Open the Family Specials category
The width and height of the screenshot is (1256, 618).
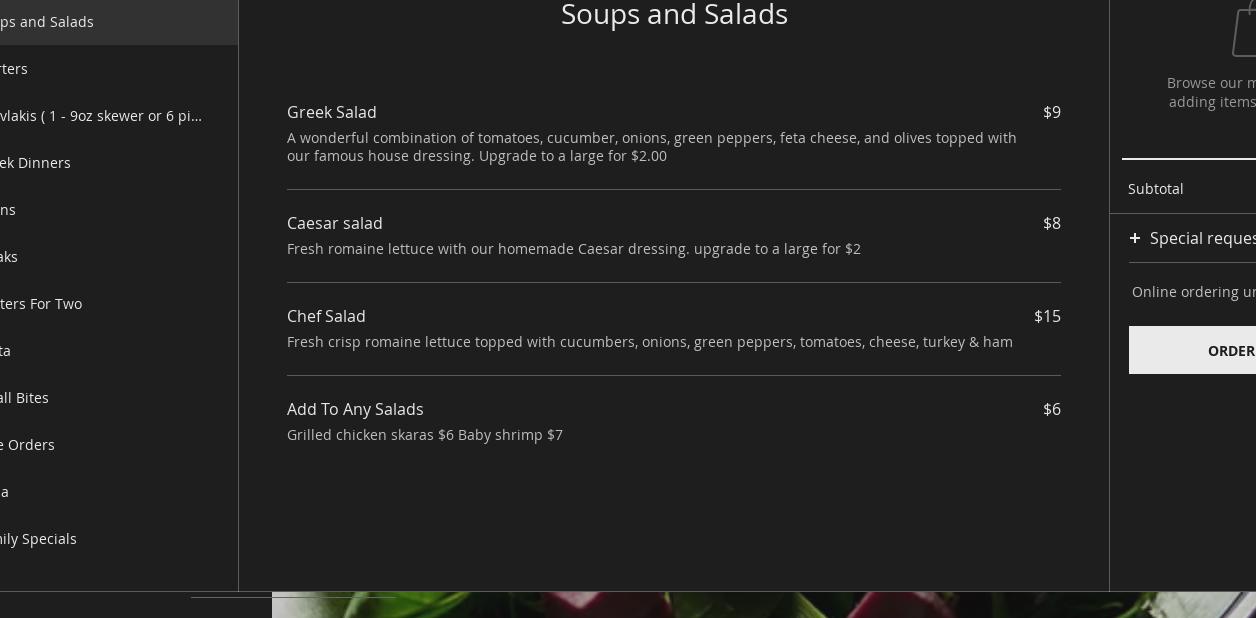click(x=38, y=539)
